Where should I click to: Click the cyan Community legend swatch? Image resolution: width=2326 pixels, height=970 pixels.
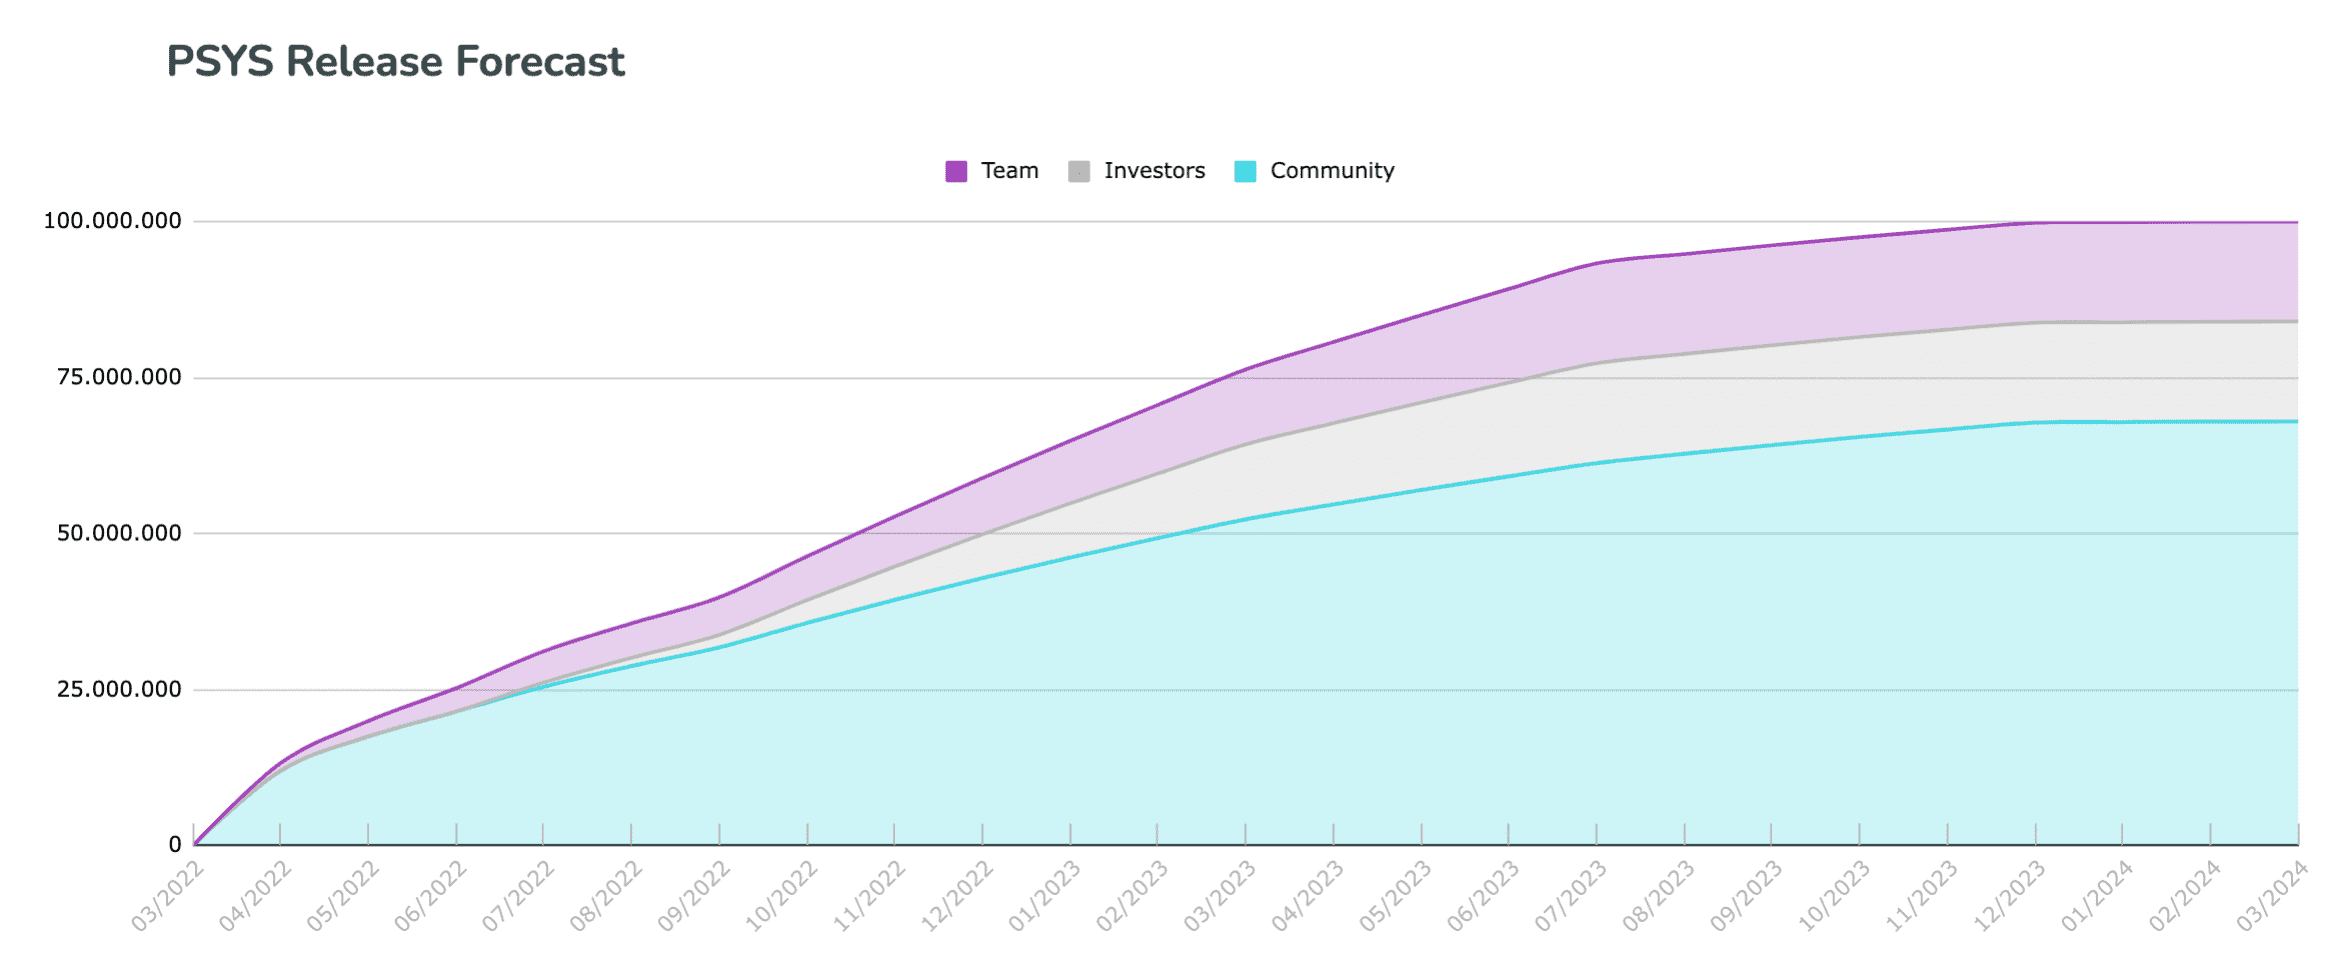click(x=1245, y=171)
